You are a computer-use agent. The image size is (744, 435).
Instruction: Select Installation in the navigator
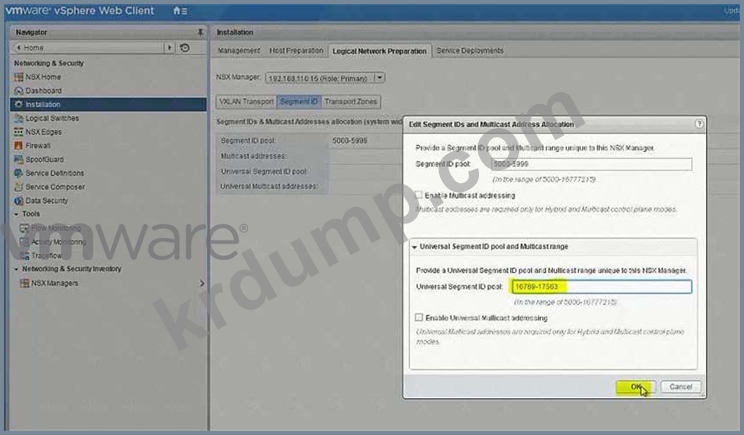[109, 104]
